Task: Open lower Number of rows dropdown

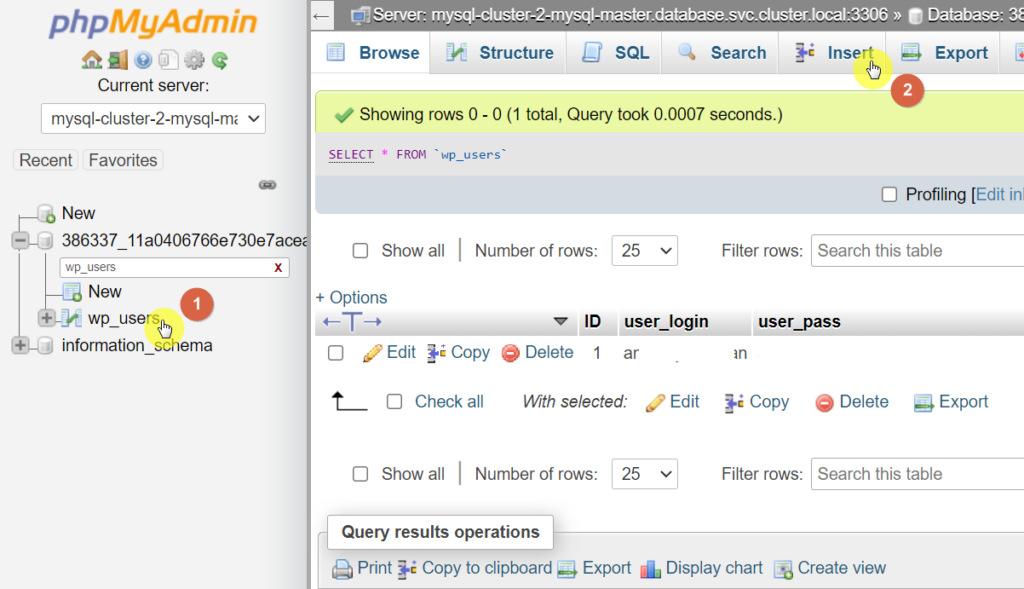Action: coord(645,474)
